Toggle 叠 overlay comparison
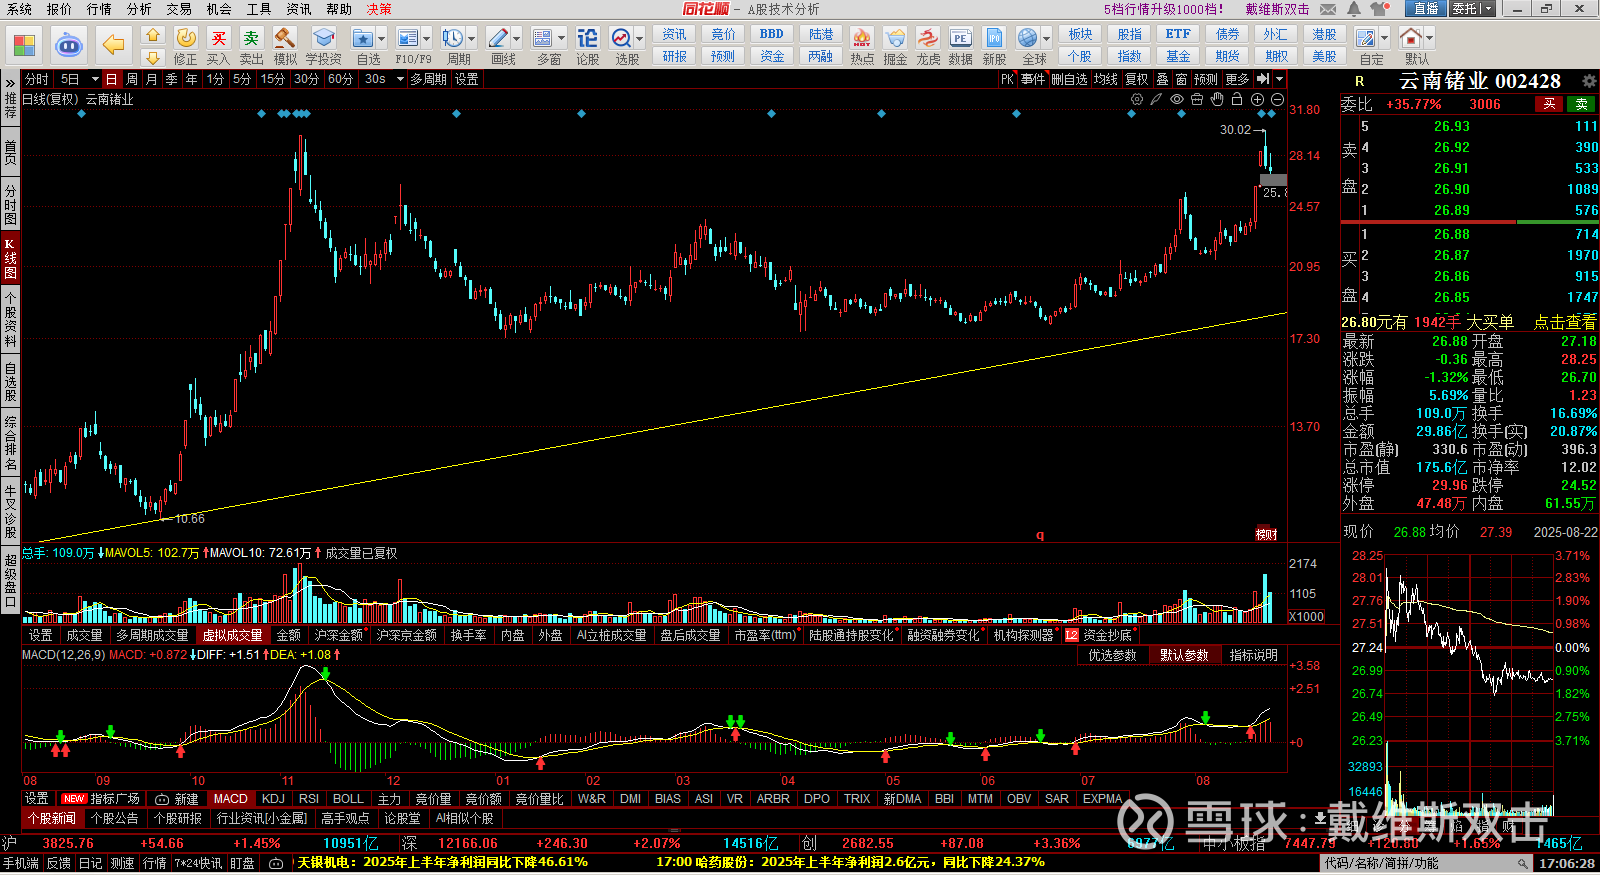Screen dimensions: 1600x875 click(1162, 79)
